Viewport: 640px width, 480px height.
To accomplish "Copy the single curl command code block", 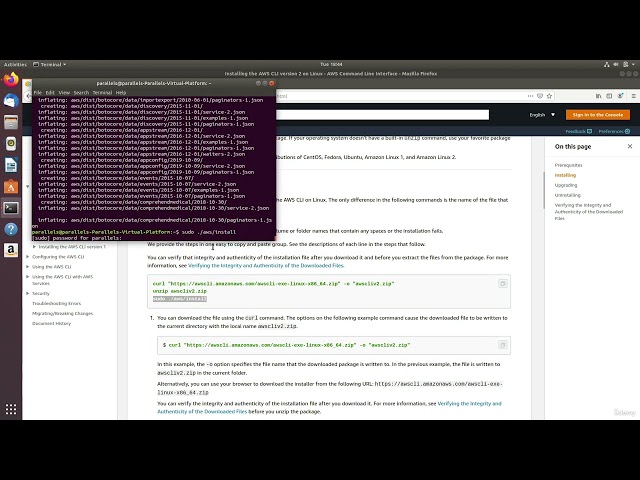I will (x=503, y=345).
